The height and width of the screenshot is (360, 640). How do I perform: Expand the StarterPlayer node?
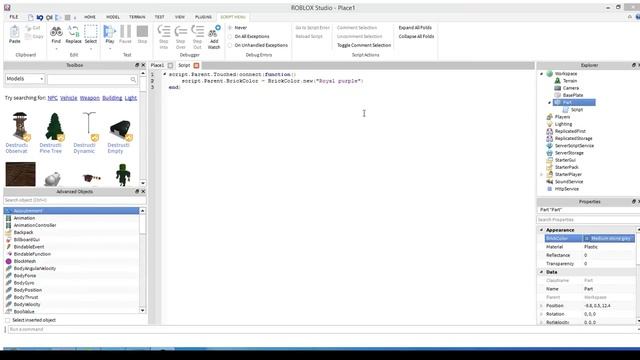tap(542, 174)
